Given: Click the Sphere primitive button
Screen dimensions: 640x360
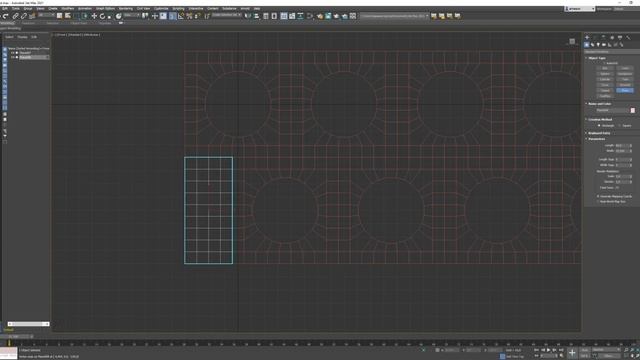Looking at the screenshot, I should (605, 74).
